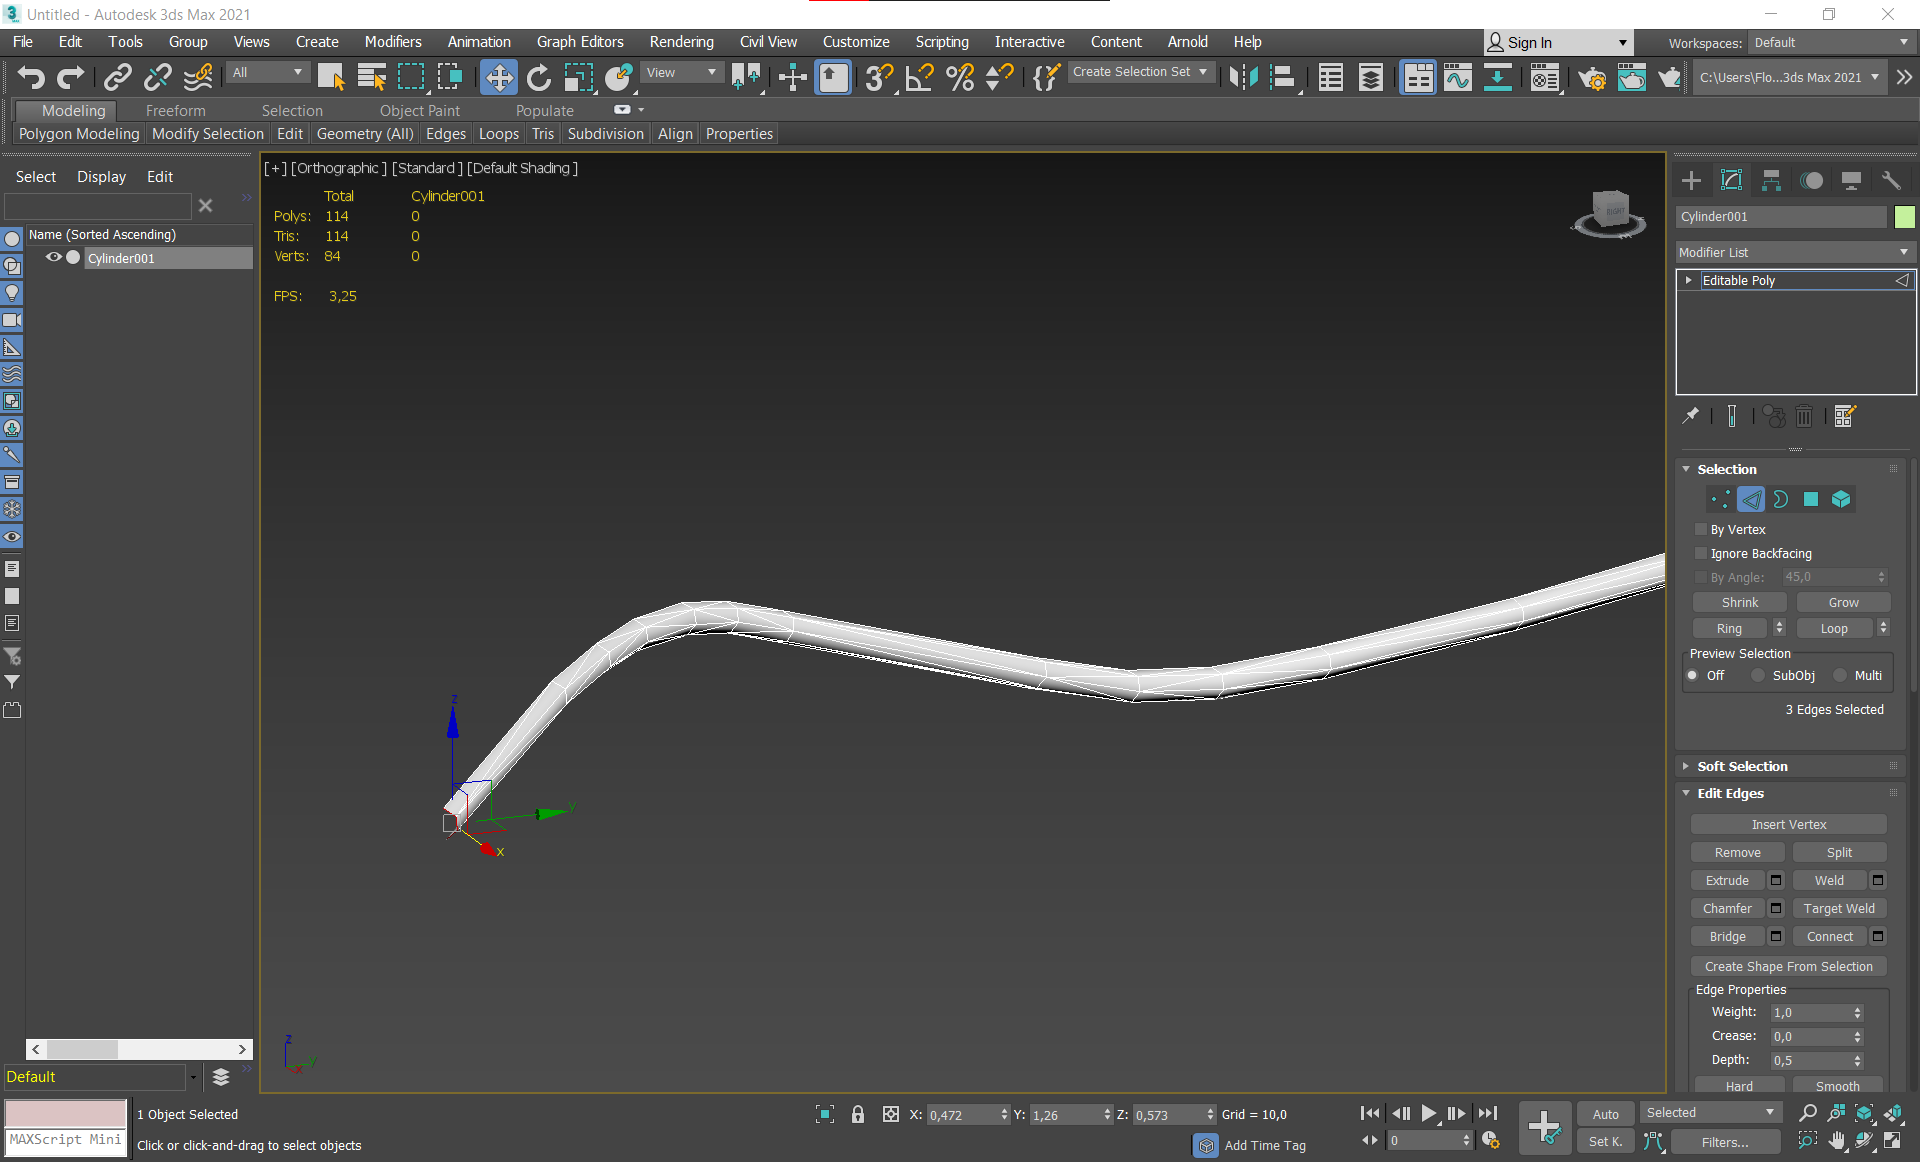Click the Undo arrow icon

coord(31,77)
